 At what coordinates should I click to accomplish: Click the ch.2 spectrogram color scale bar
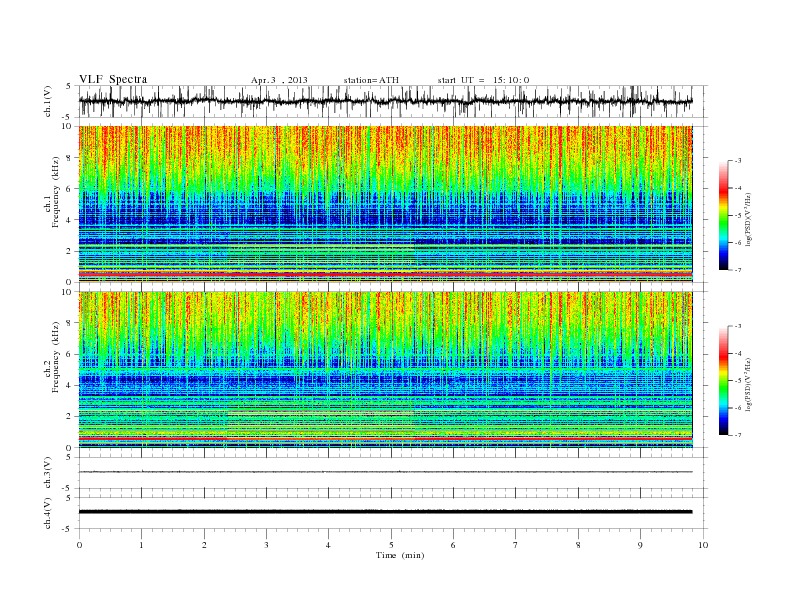click(723, 381)
